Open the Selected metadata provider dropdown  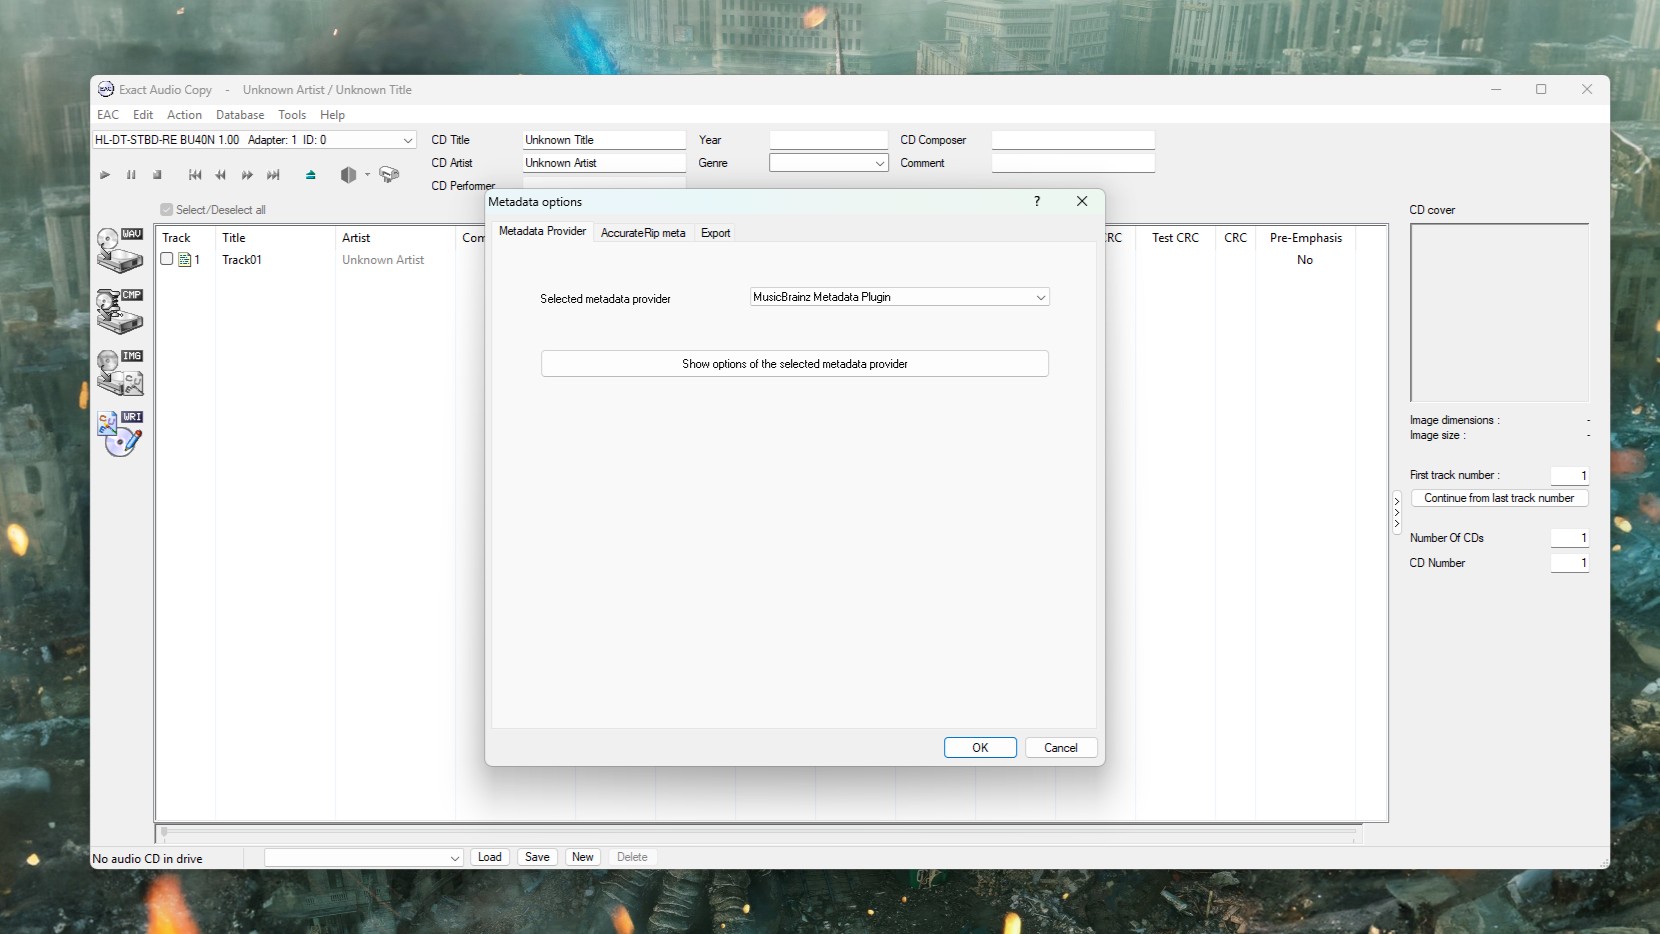900,297
